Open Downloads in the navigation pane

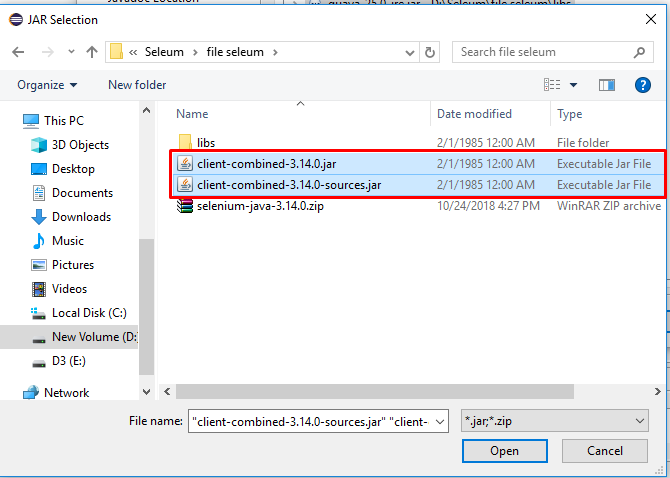tap(81, 217)
